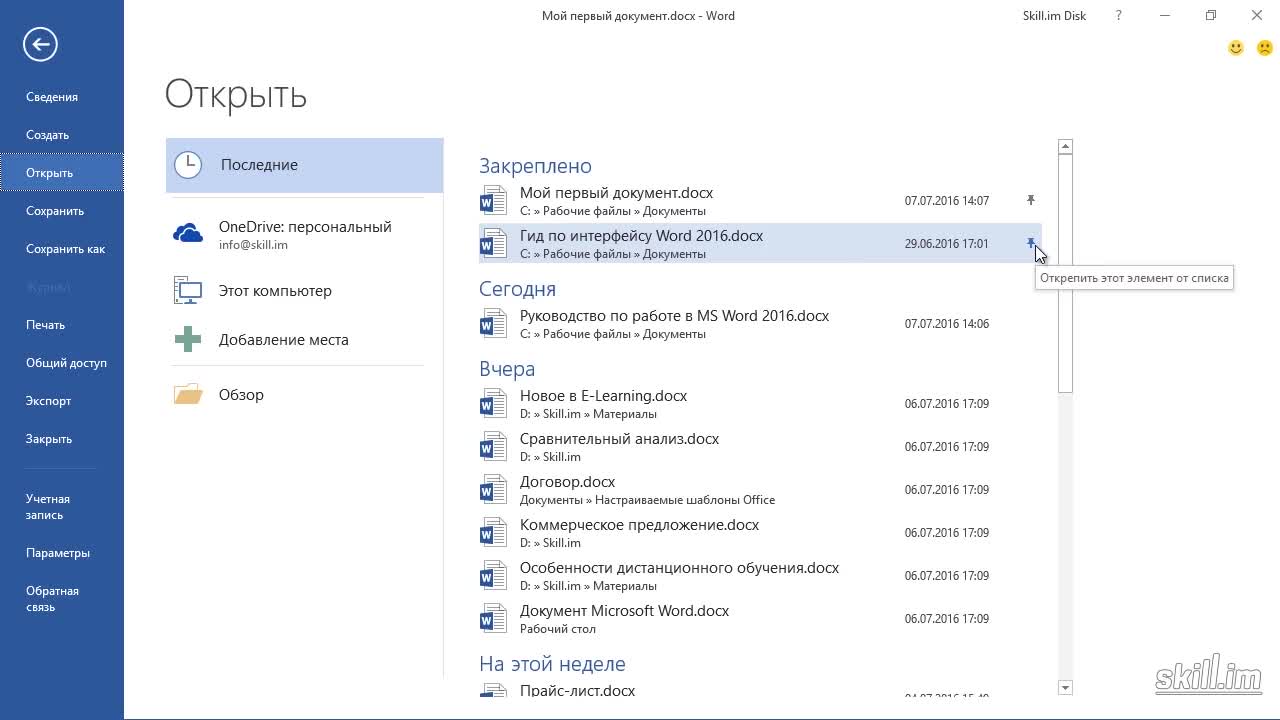
Task: Click the Help question mark icon
Action: (1119, 16)
